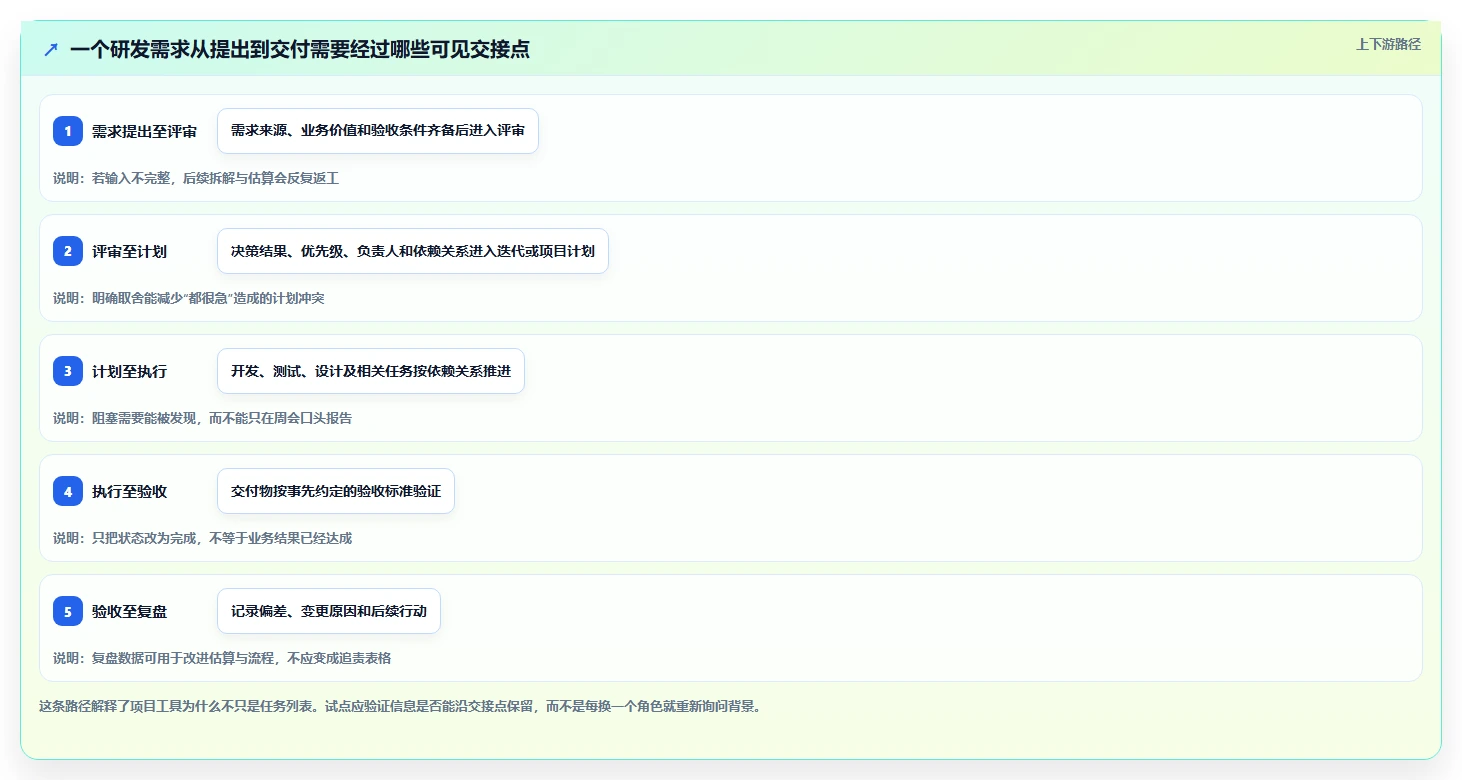
Task: Click the step 4 number badge
Action: tap(68, 491)
